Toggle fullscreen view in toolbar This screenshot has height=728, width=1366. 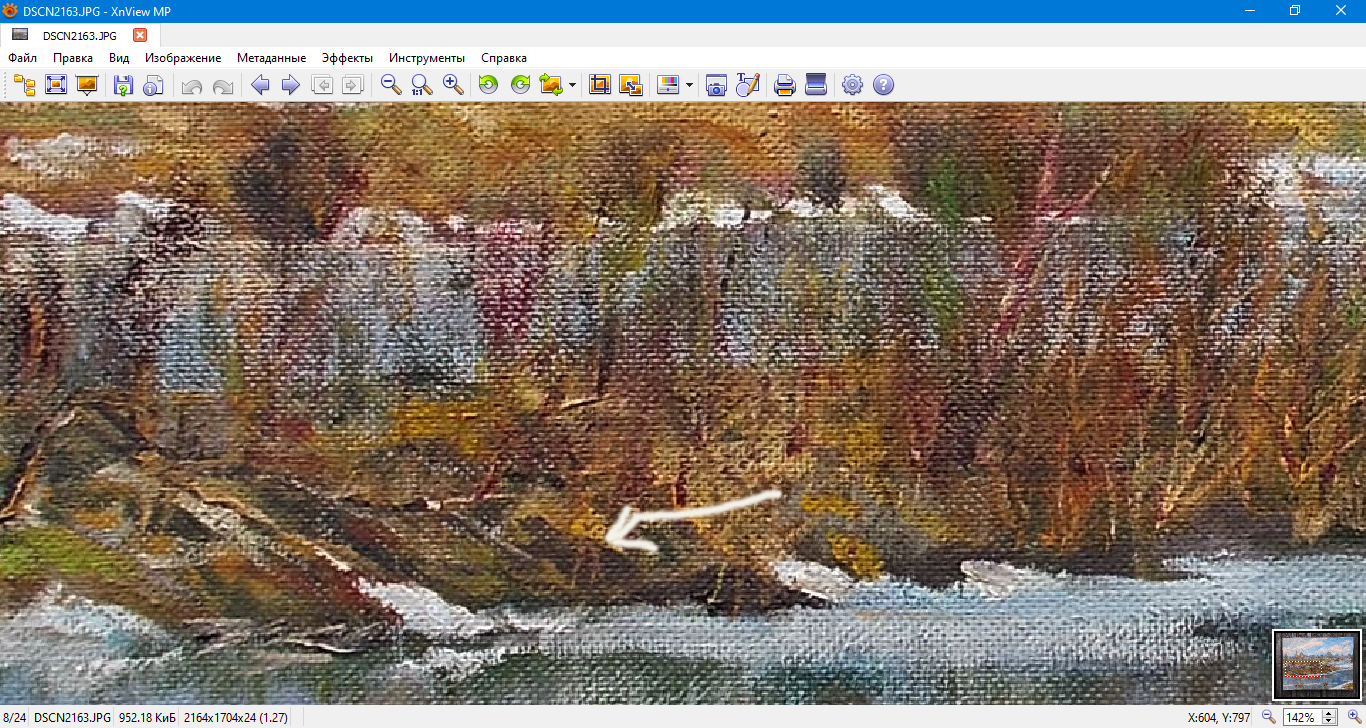[56, 85]
